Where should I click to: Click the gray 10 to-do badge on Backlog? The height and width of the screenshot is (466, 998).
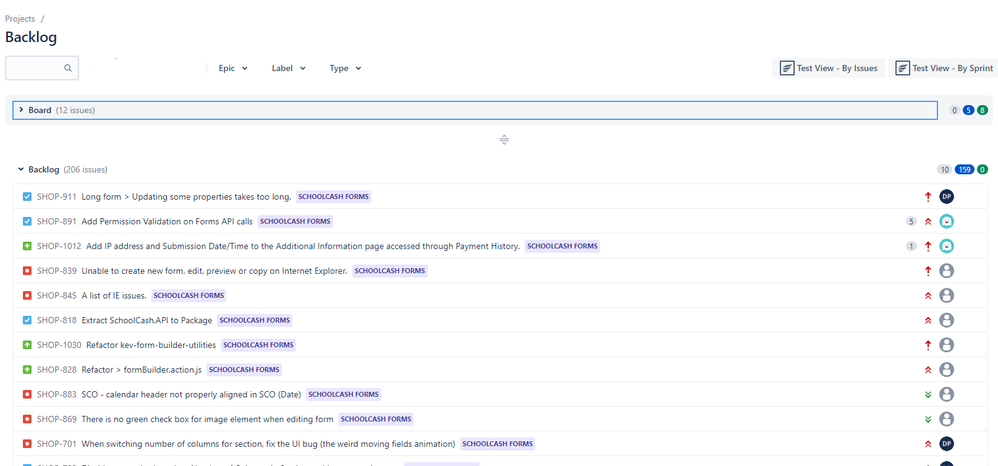click(945, 169)
